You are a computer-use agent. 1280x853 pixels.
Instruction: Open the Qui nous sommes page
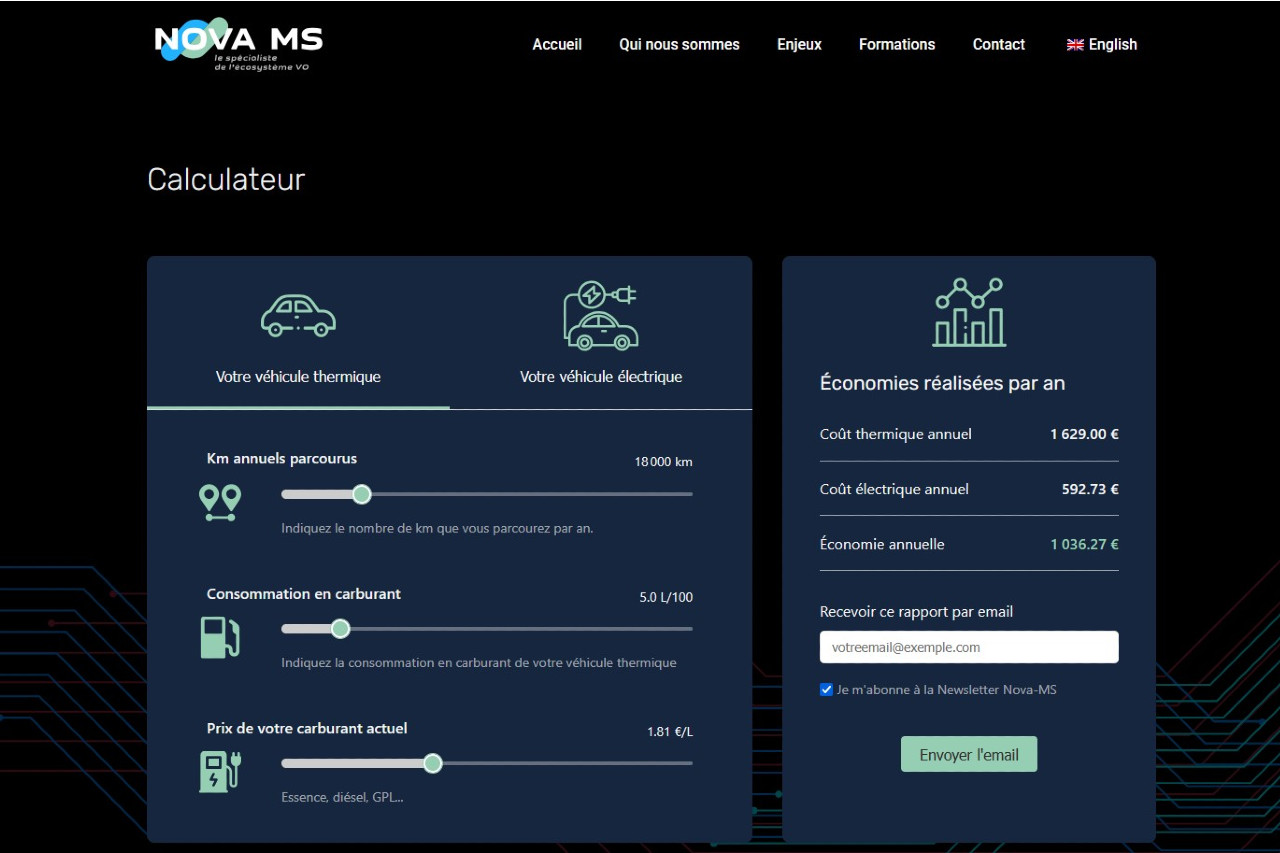click(679, 45)
